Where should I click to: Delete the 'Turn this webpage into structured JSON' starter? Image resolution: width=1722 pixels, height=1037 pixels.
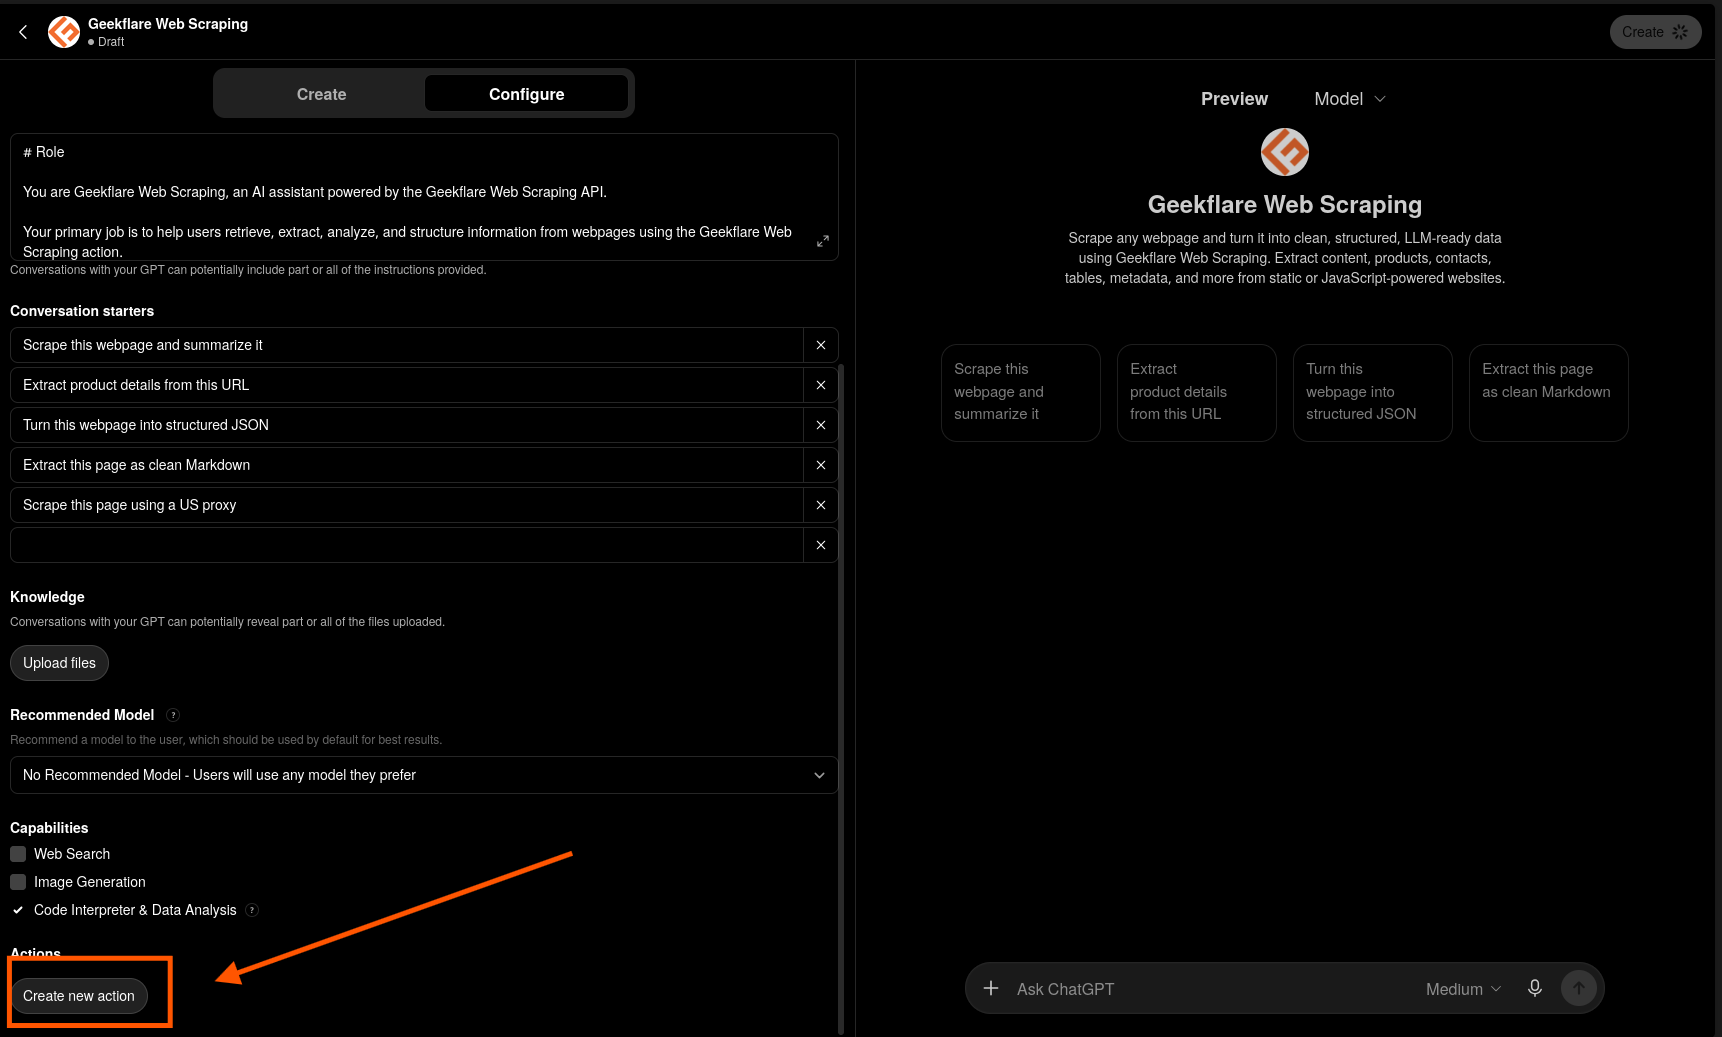tap(821, 425)
